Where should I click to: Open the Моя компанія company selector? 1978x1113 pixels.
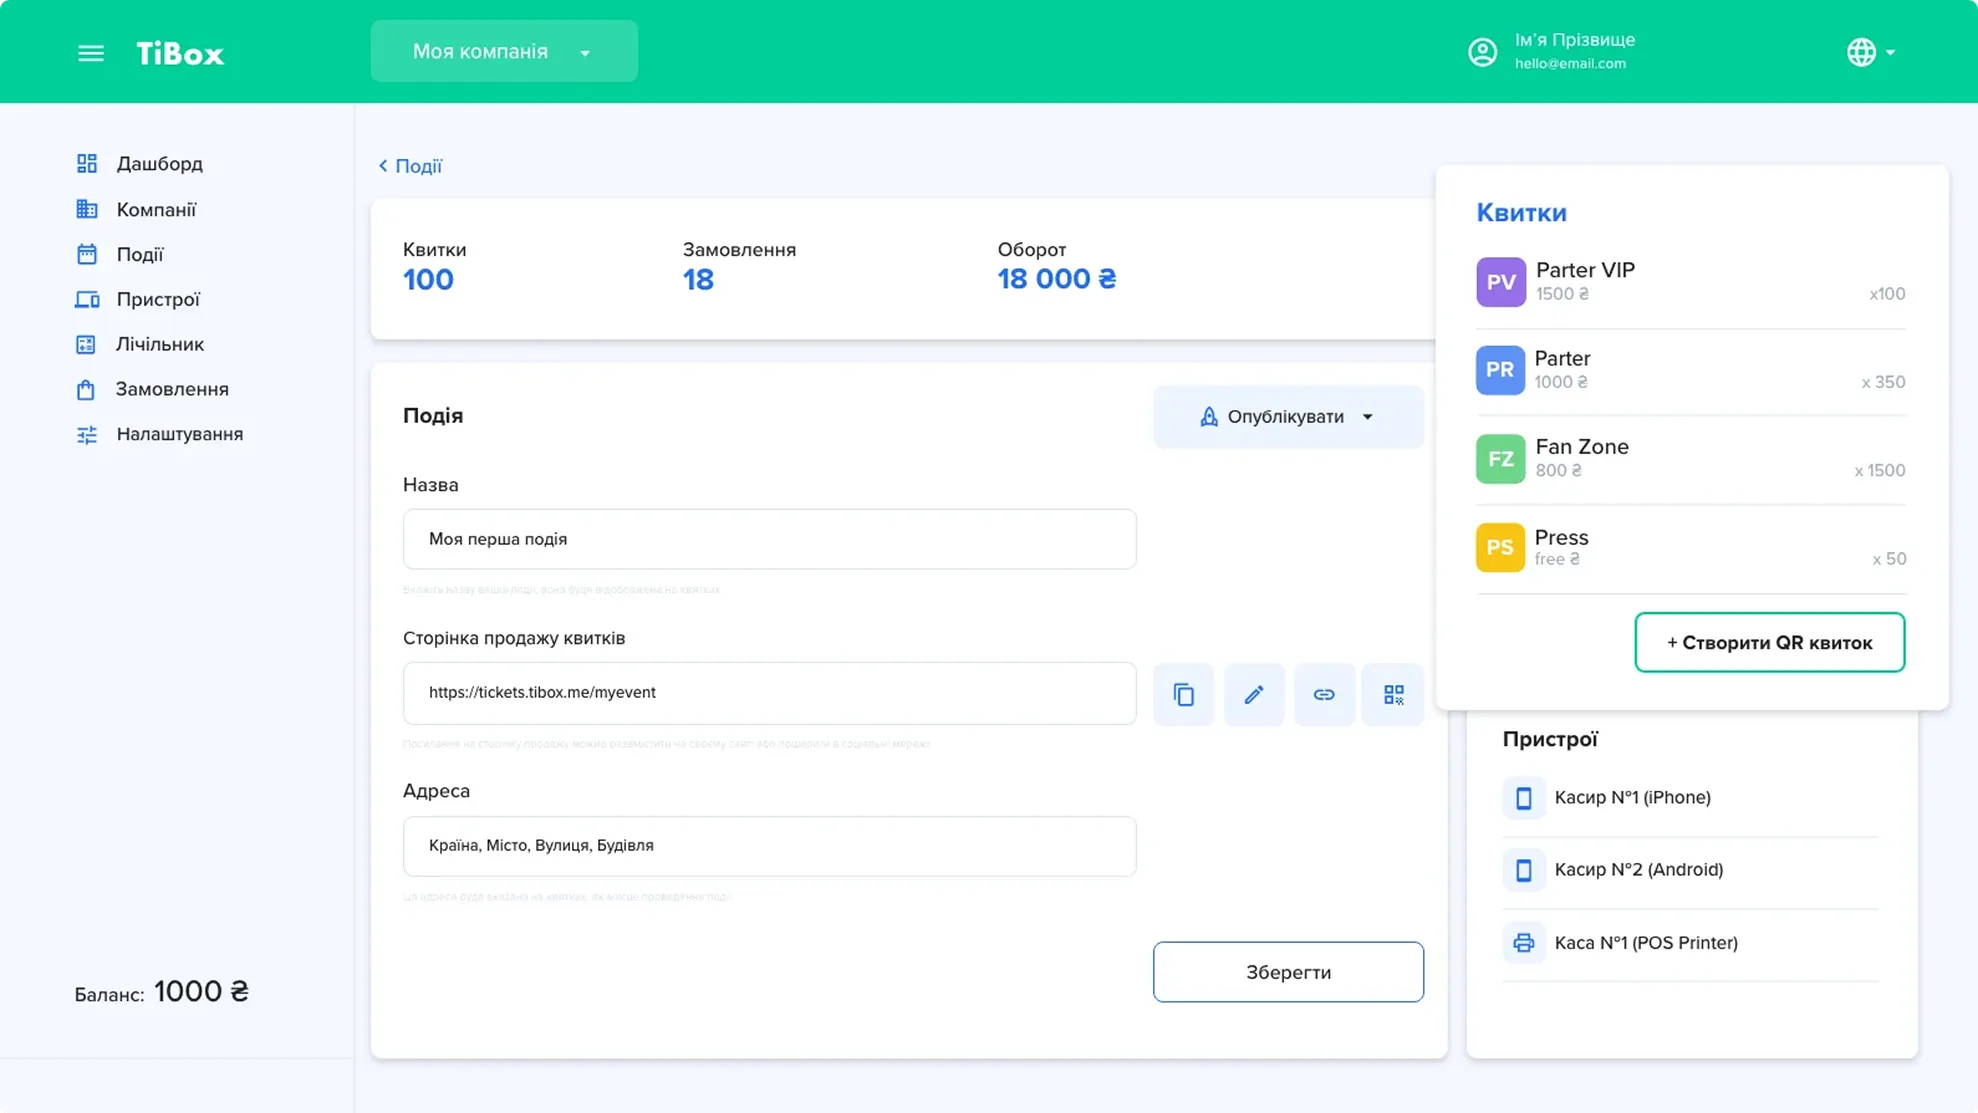[x=503, y=51]
